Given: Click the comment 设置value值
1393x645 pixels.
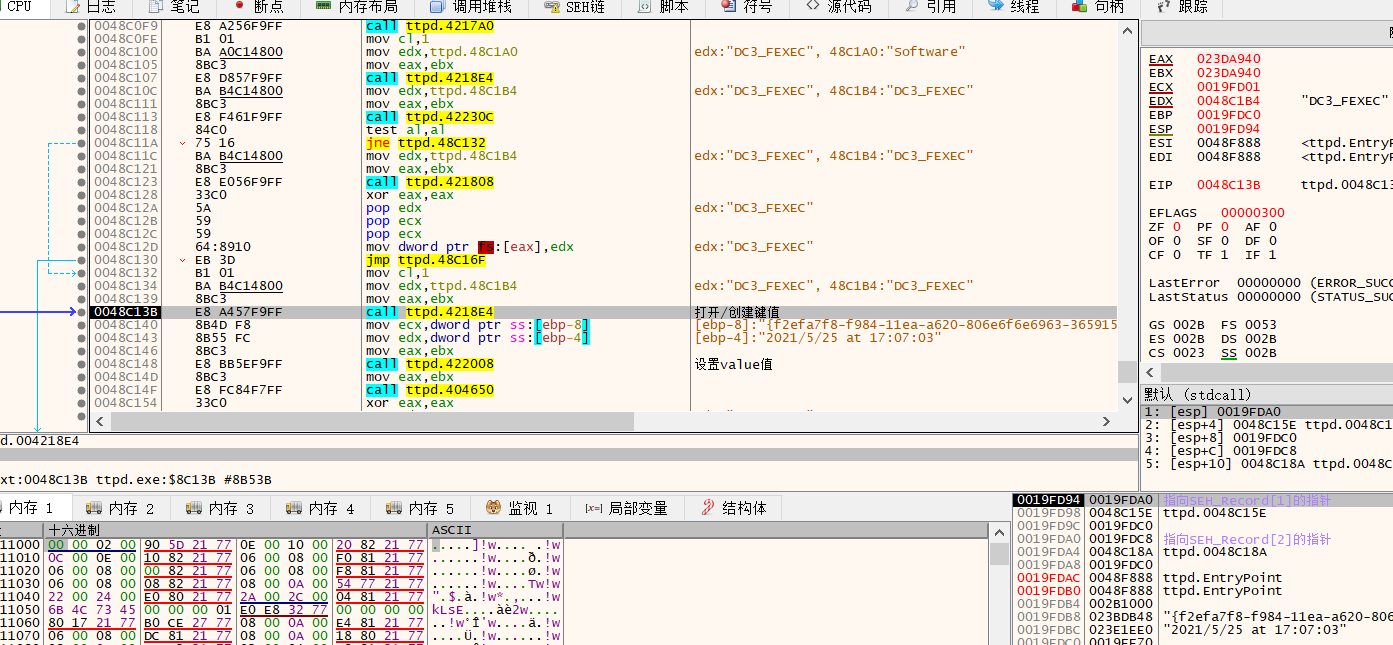Looking at the screenshot, I should [733, 364].
